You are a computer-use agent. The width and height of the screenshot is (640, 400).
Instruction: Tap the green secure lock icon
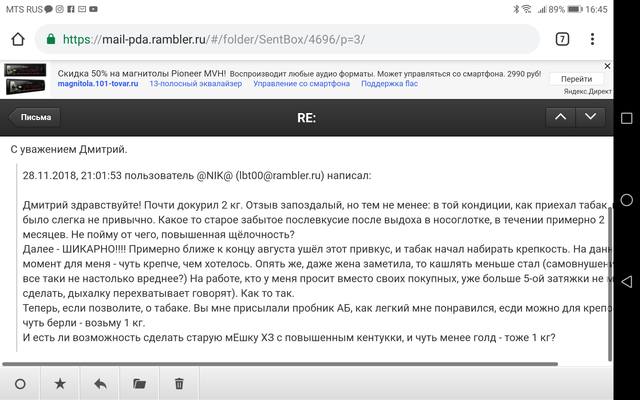coord(51,39)
